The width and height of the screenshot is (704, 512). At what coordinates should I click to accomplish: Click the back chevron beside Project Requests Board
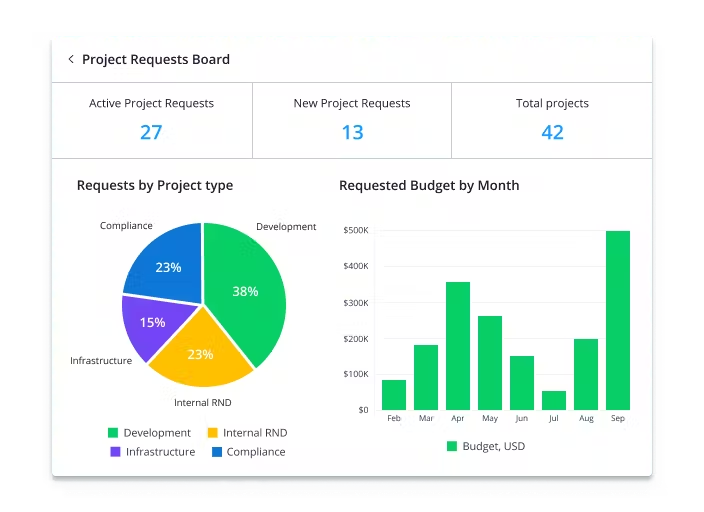click(71, 60)
